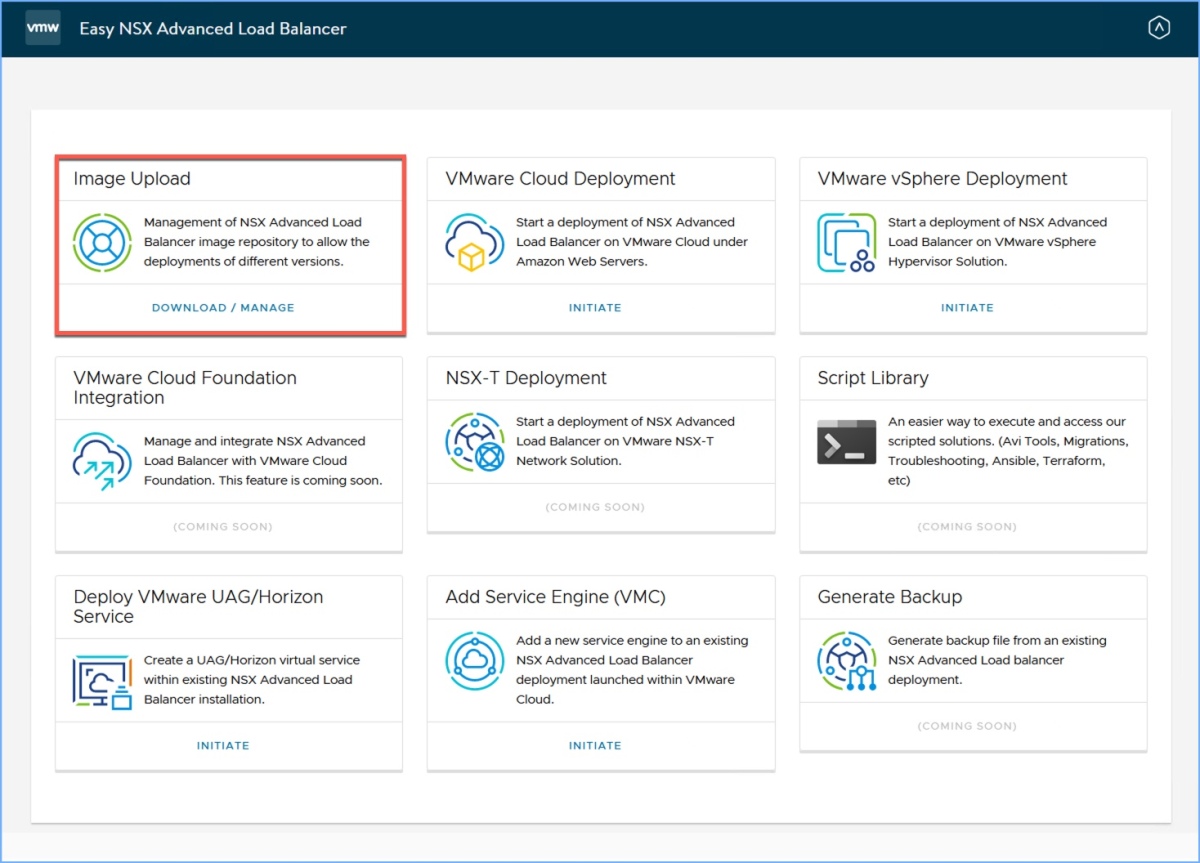Click the NSX-T Deployment network icon
This screenshot has height=863, width=1200.
pyautogui.click(x=474, y=441)
